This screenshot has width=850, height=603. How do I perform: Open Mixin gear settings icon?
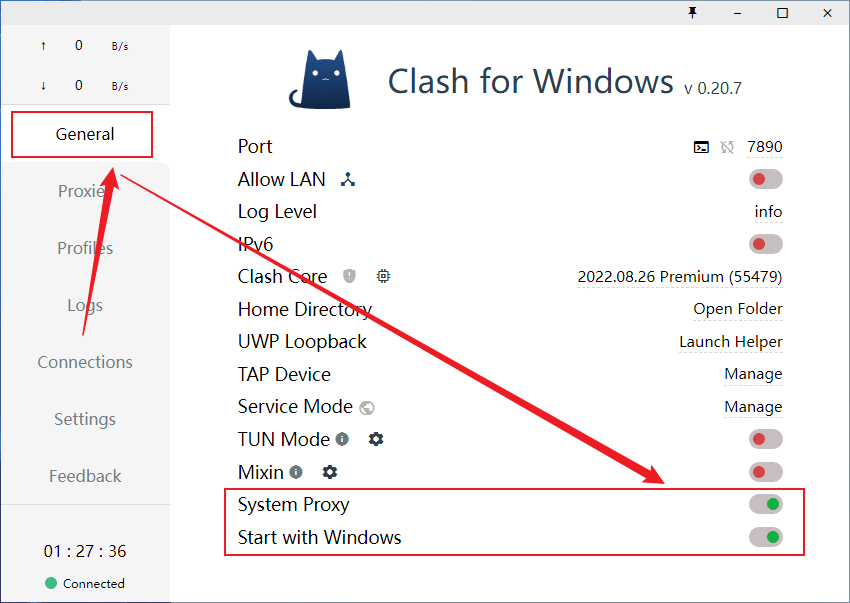pos(330,472)
